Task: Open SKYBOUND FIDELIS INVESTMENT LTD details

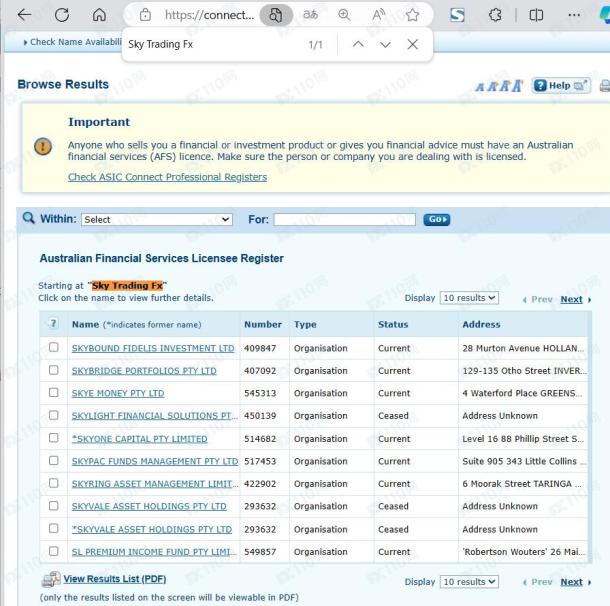Action: point(153,349)
